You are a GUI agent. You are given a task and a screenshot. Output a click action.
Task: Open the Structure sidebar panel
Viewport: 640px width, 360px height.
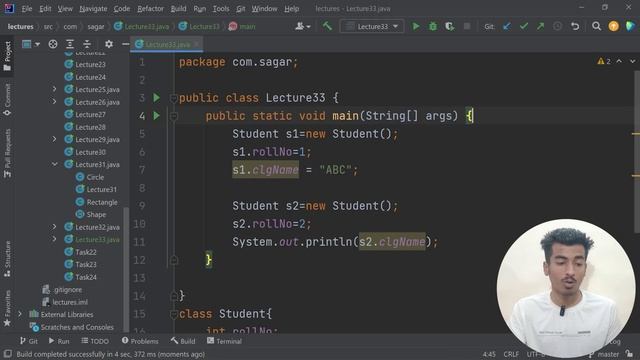point(7,259)
